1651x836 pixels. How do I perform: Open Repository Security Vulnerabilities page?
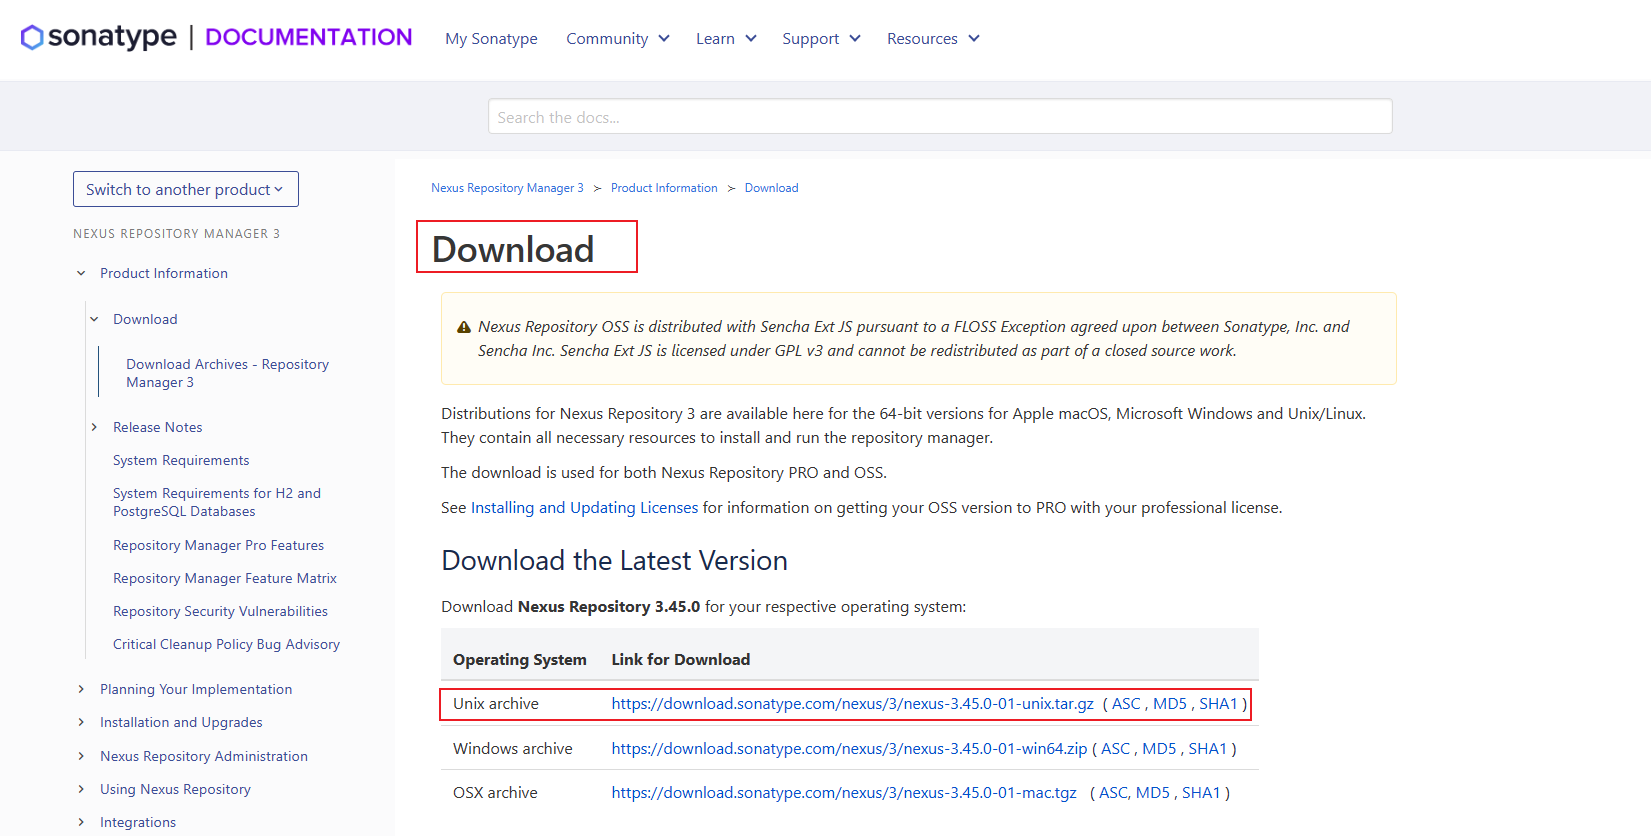coord(220,611)
